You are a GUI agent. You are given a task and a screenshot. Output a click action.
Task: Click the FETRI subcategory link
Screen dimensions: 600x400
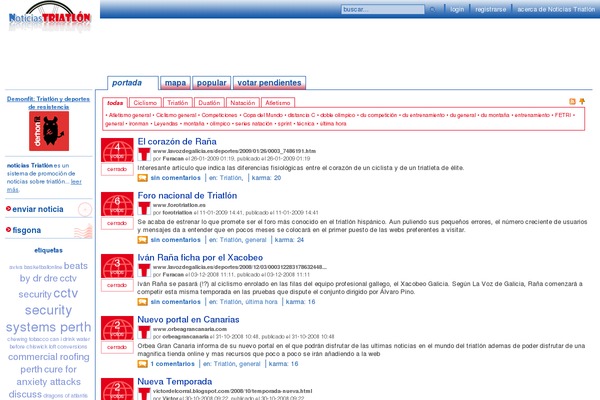pyautogui.click(x=562, y=115)
